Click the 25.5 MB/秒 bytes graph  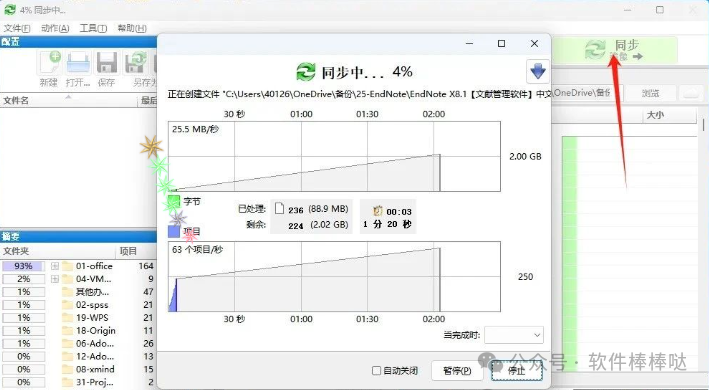[x=334, y=156]
